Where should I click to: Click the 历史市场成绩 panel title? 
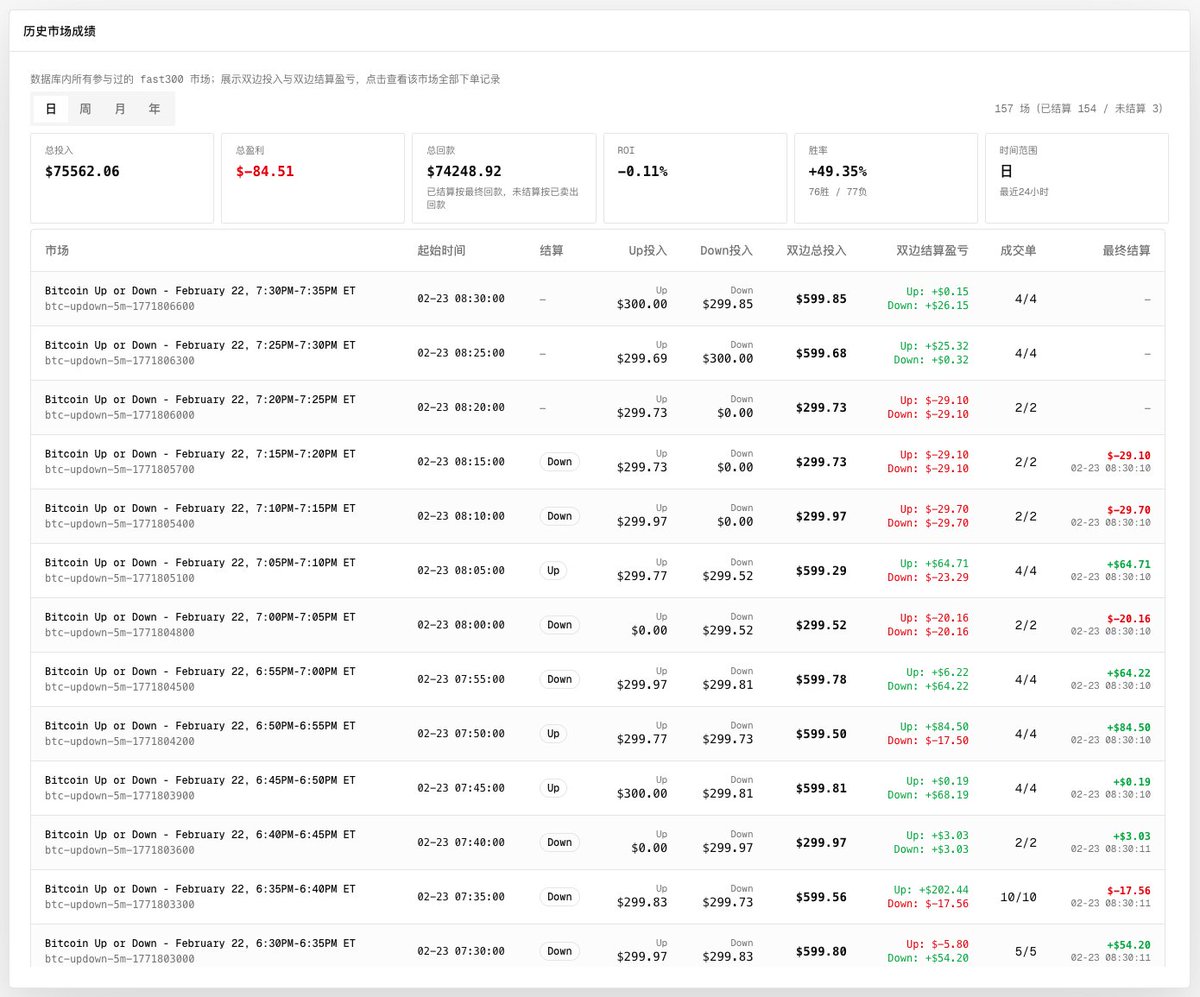click(59, 31)
